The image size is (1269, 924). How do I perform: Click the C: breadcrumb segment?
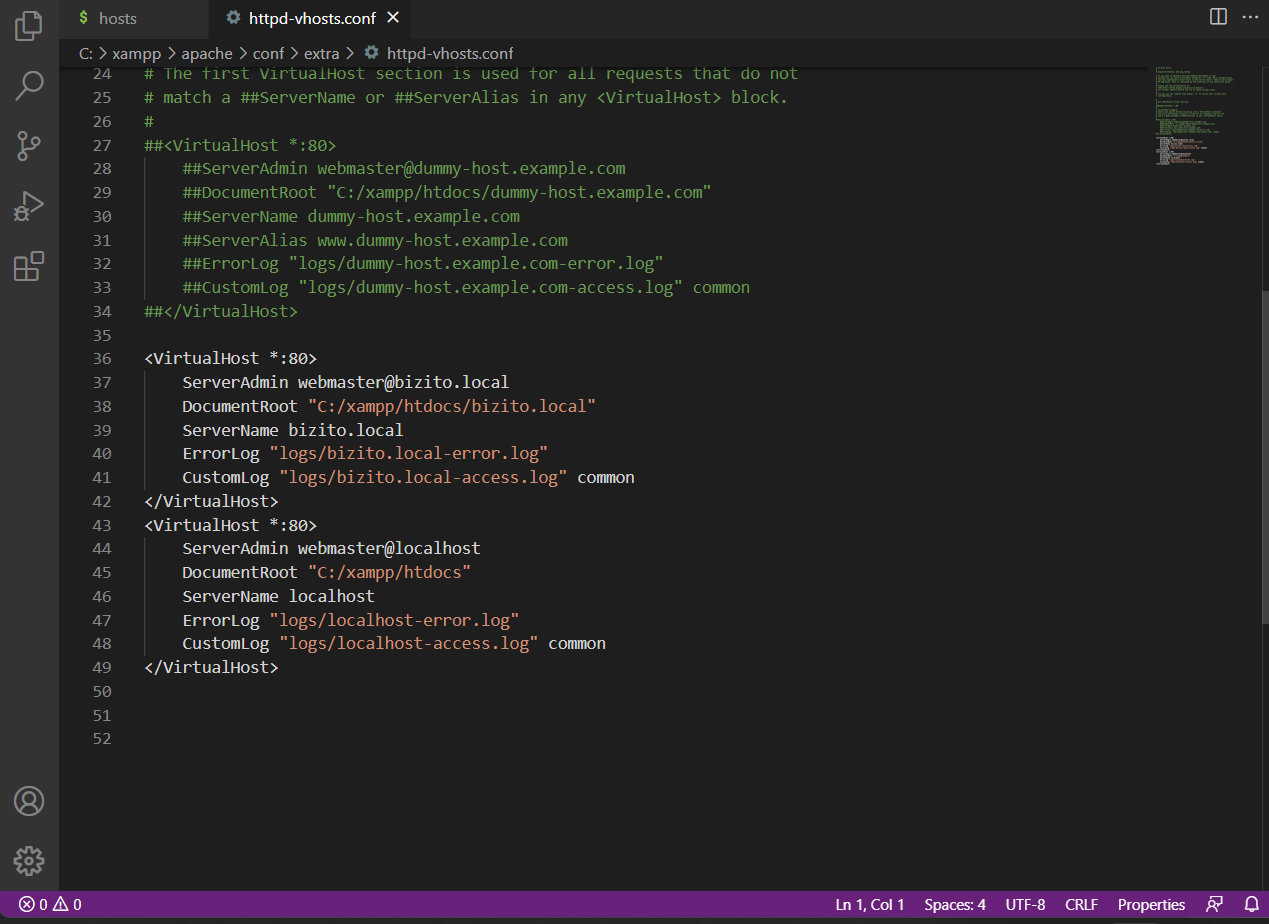pos(86,53)
